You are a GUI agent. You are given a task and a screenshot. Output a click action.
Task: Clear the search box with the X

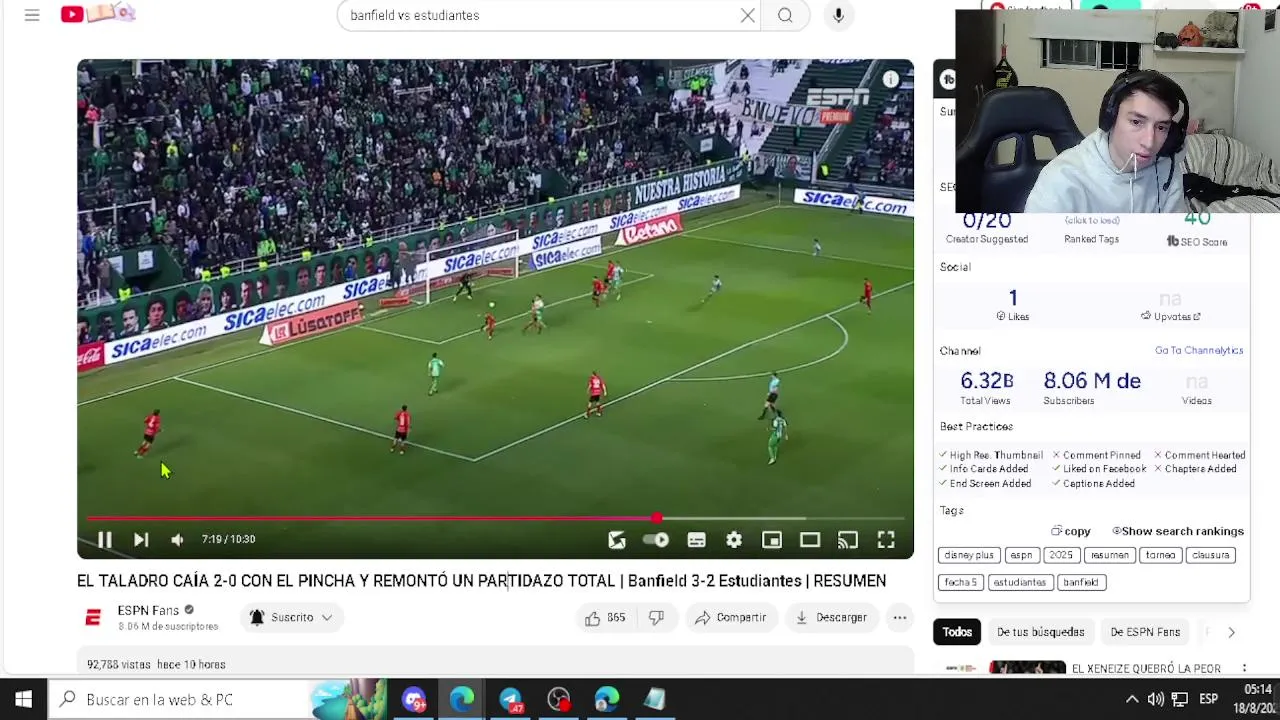[747, 15]
